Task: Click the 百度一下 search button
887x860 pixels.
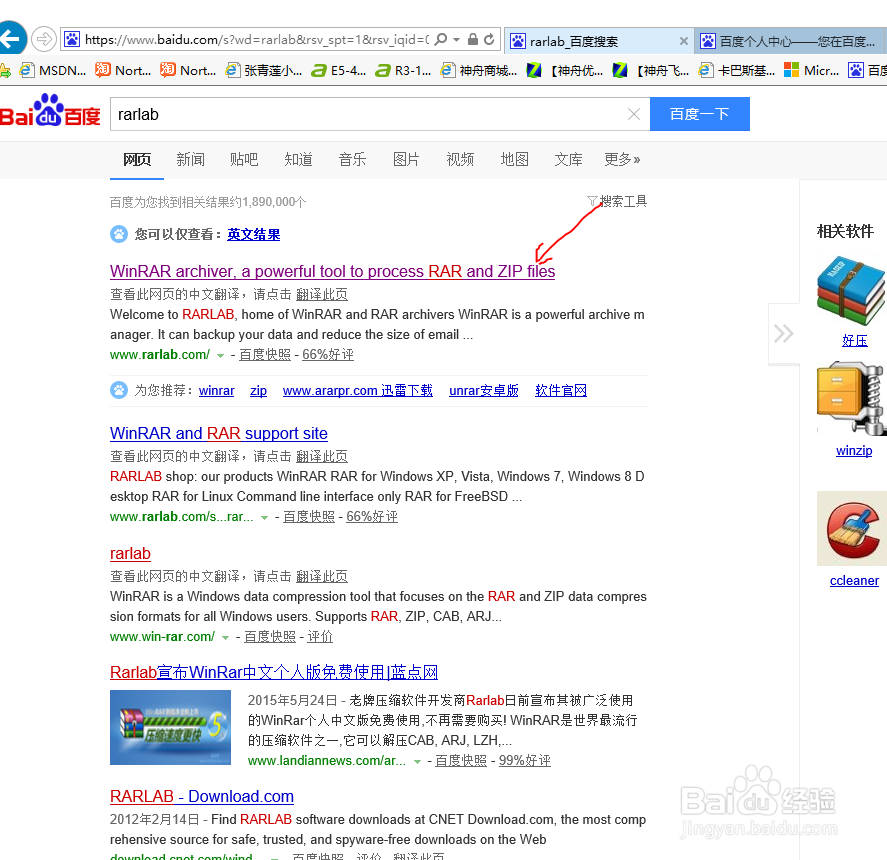Action: coord(700,114)
